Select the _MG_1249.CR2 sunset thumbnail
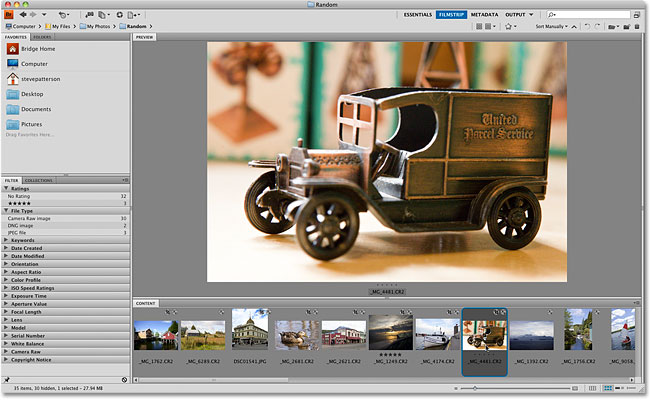Image resolution: width=650 pixels, height=400 pixels. pos(390,333)
